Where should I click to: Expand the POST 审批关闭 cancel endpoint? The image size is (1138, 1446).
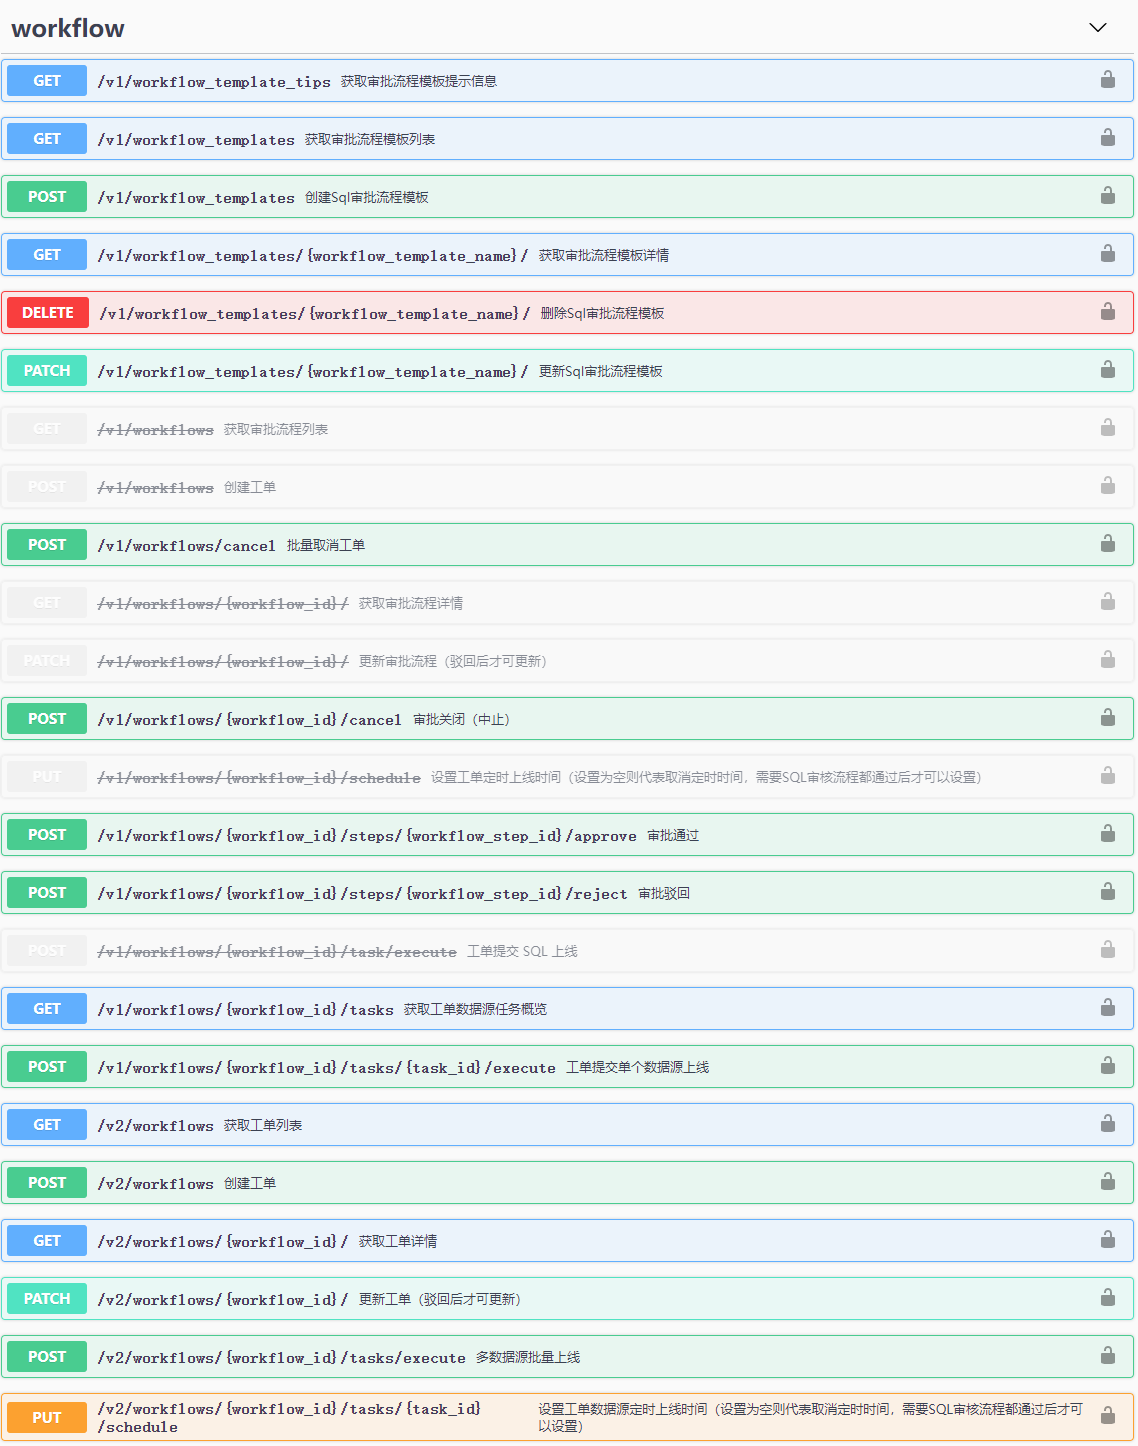coord(500,718)
